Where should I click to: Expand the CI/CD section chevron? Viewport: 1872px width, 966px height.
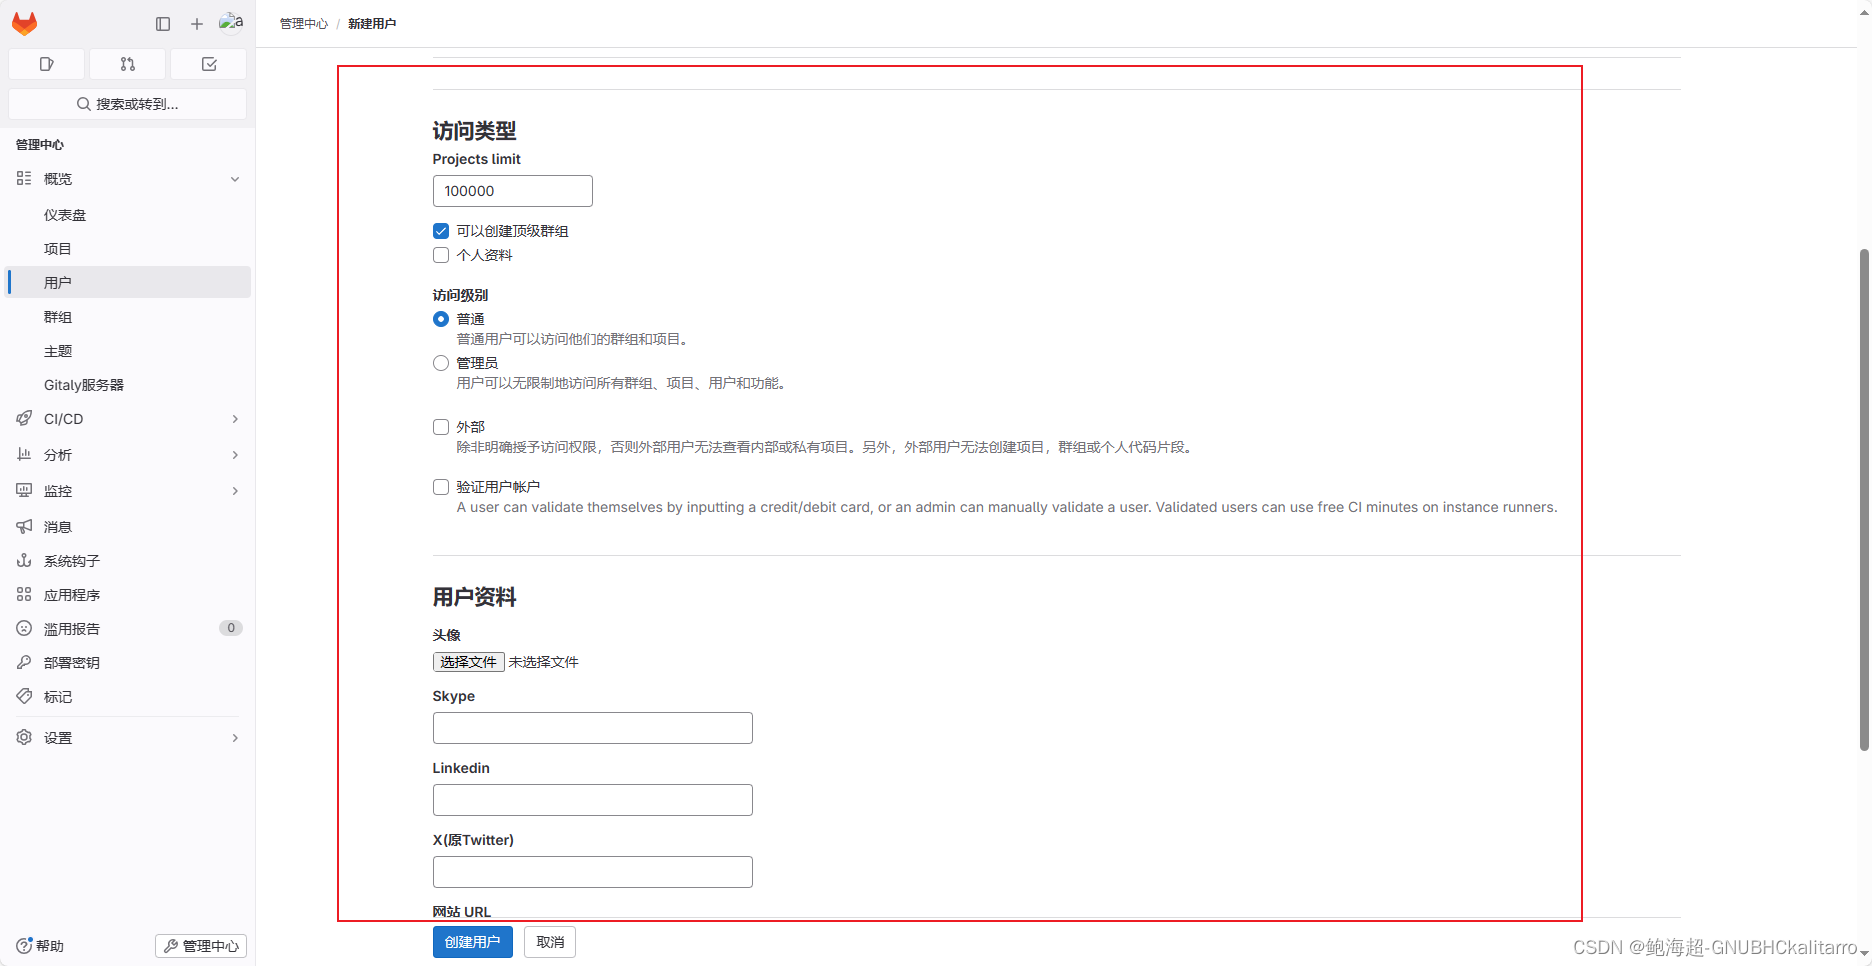235,419
